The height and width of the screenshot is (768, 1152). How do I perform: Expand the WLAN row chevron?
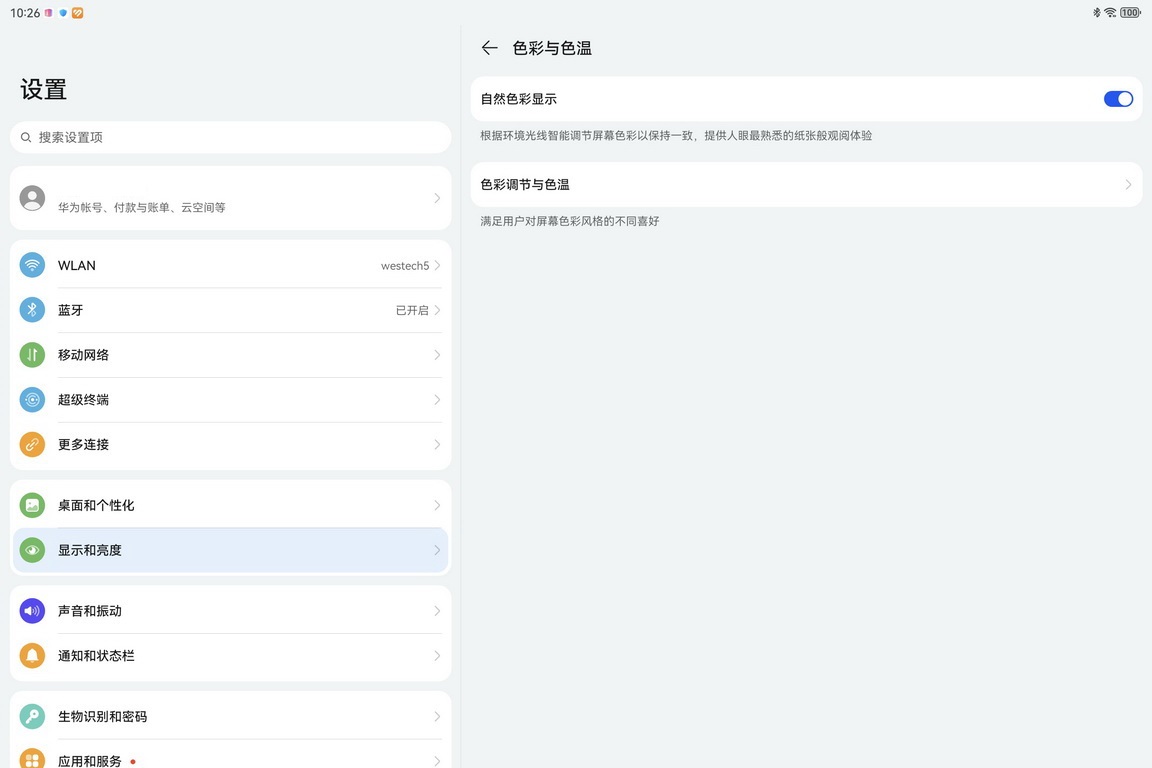437,265
